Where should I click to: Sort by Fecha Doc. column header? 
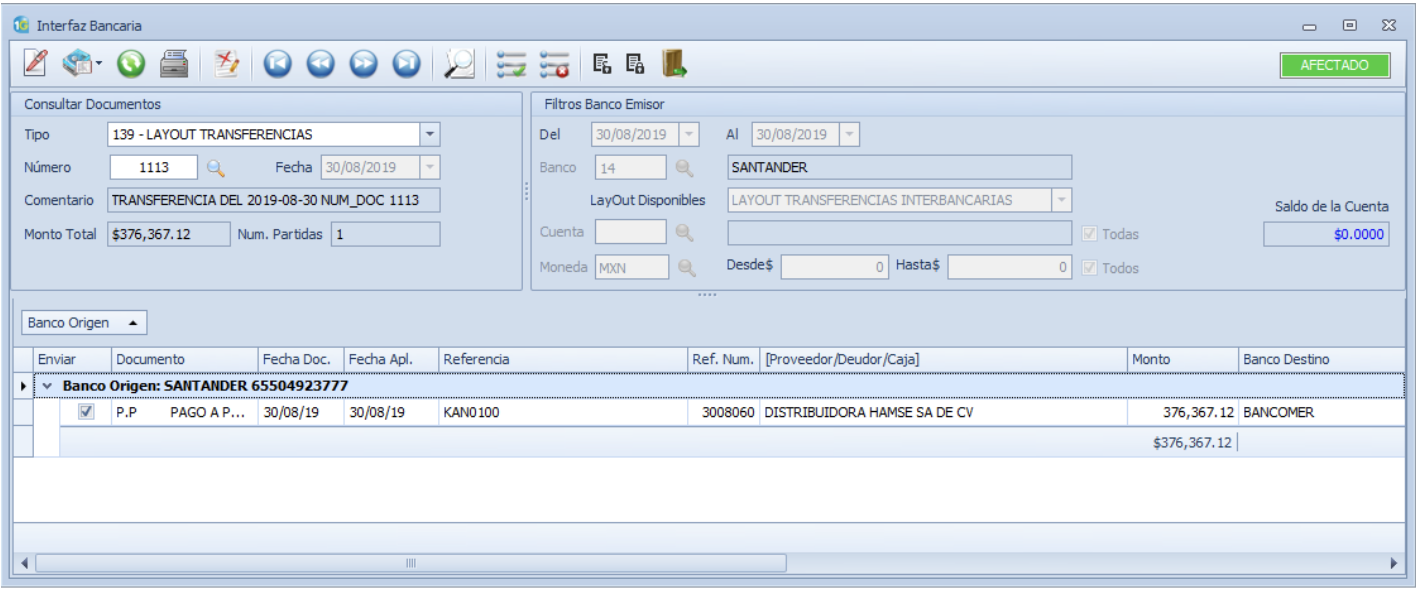pyautogui.click(x=300, y=359)
